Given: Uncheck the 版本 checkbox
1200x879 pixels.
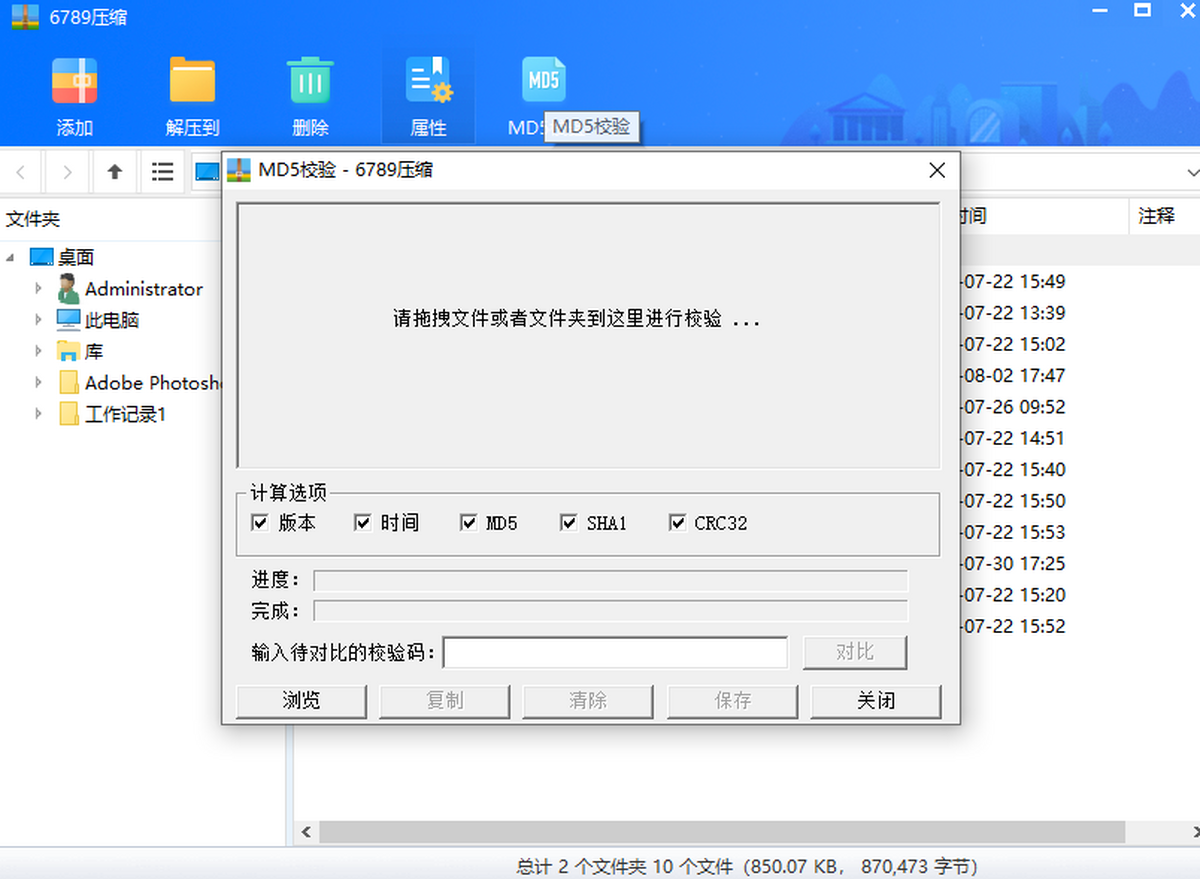Looking at the screenshot, I should pyautogui.click(x=260, y=523).
